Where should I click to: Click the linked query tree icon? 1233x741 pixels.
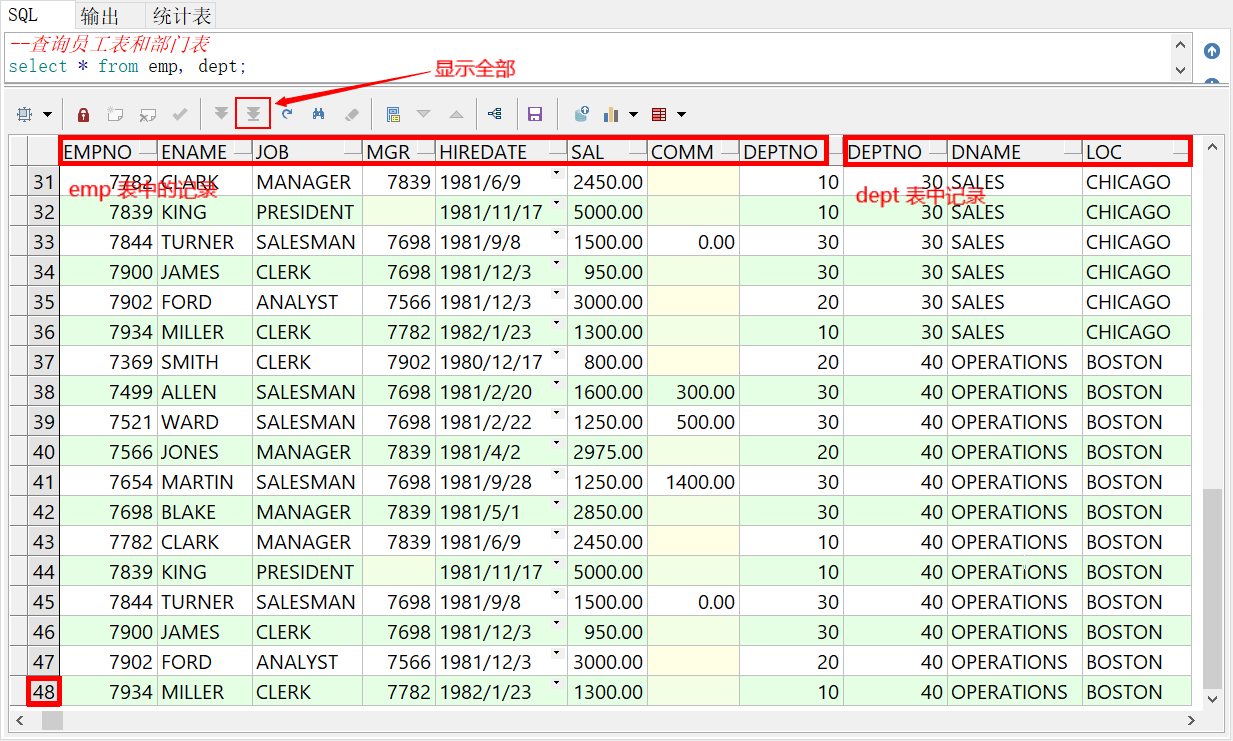pyautogui.click(x=495, y=114)
